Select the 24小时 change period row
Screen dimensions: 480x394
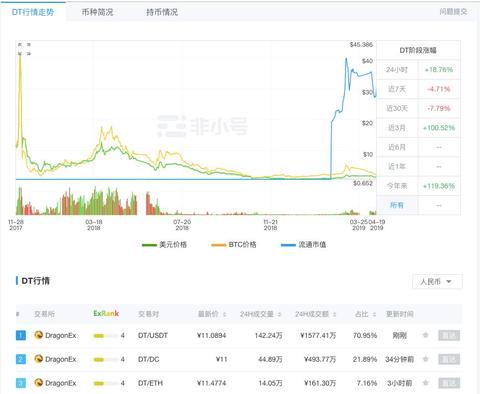(418, 70)
